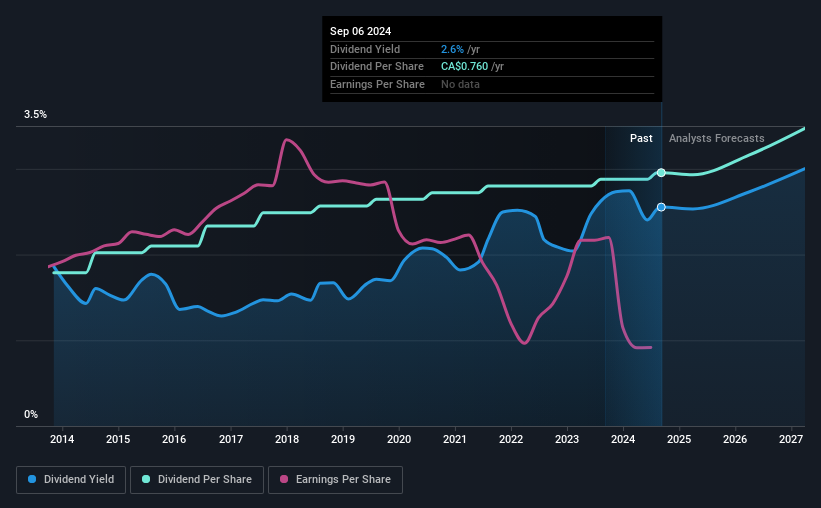The height and width of the screenshot is (508, 821).
Task: Click the 2014 x-axis label
Action: point(62,439)
